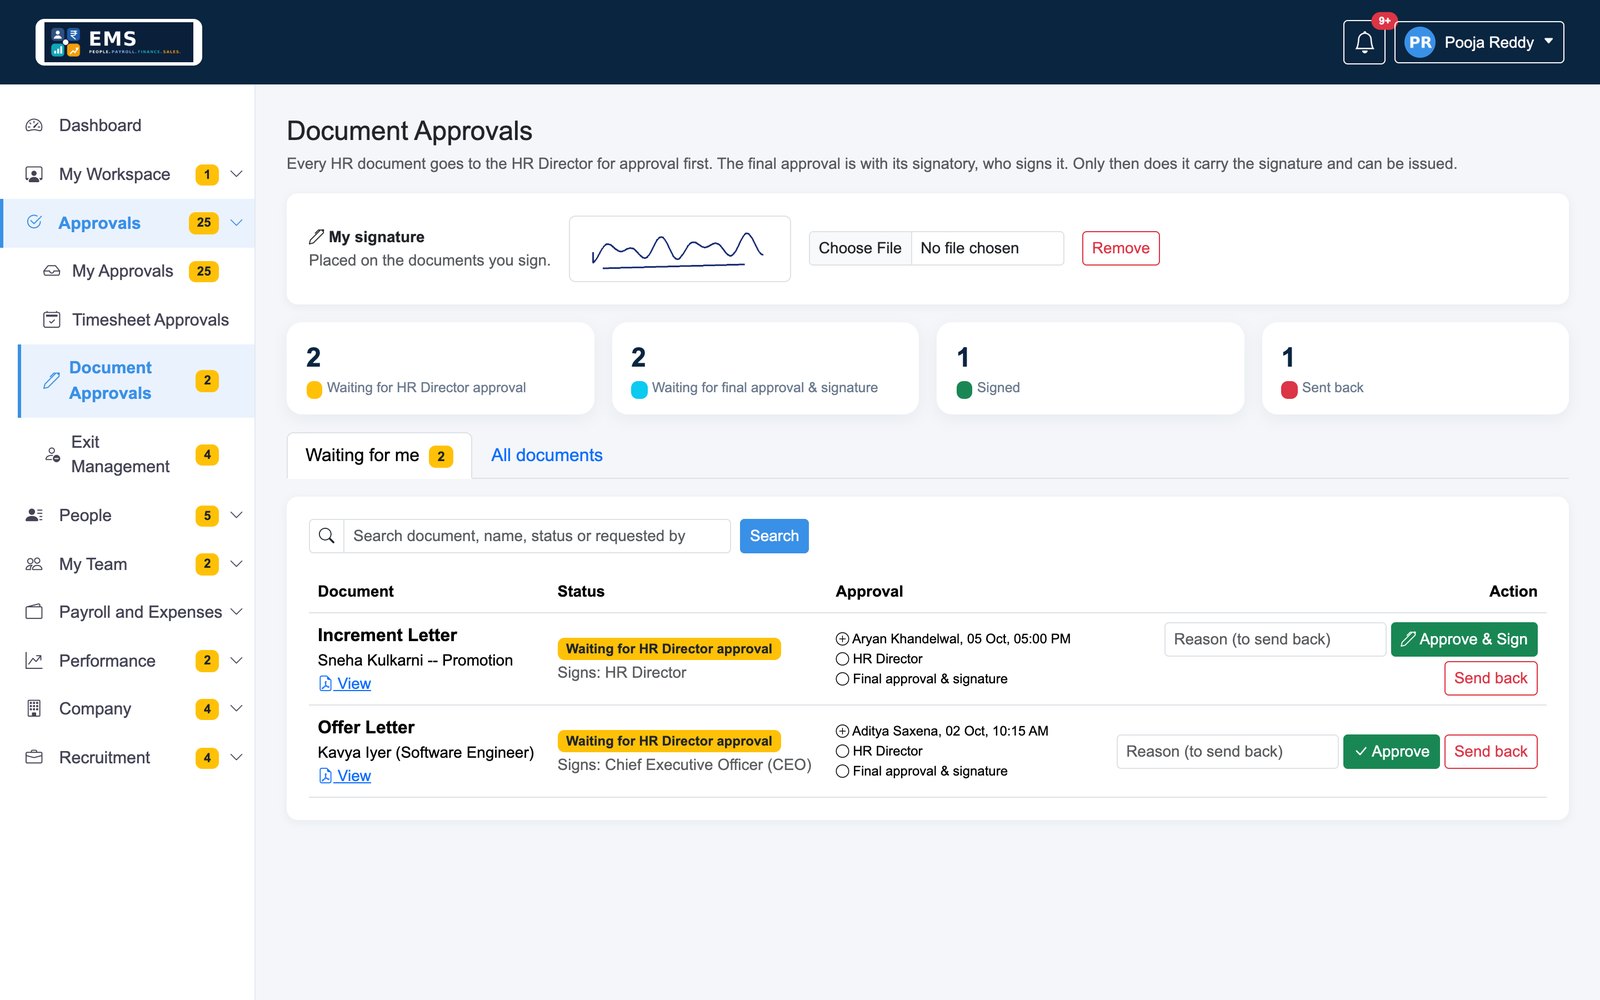Click the blue Search button
Viewport: 1600px width, 1000px height.
(774, 536)
